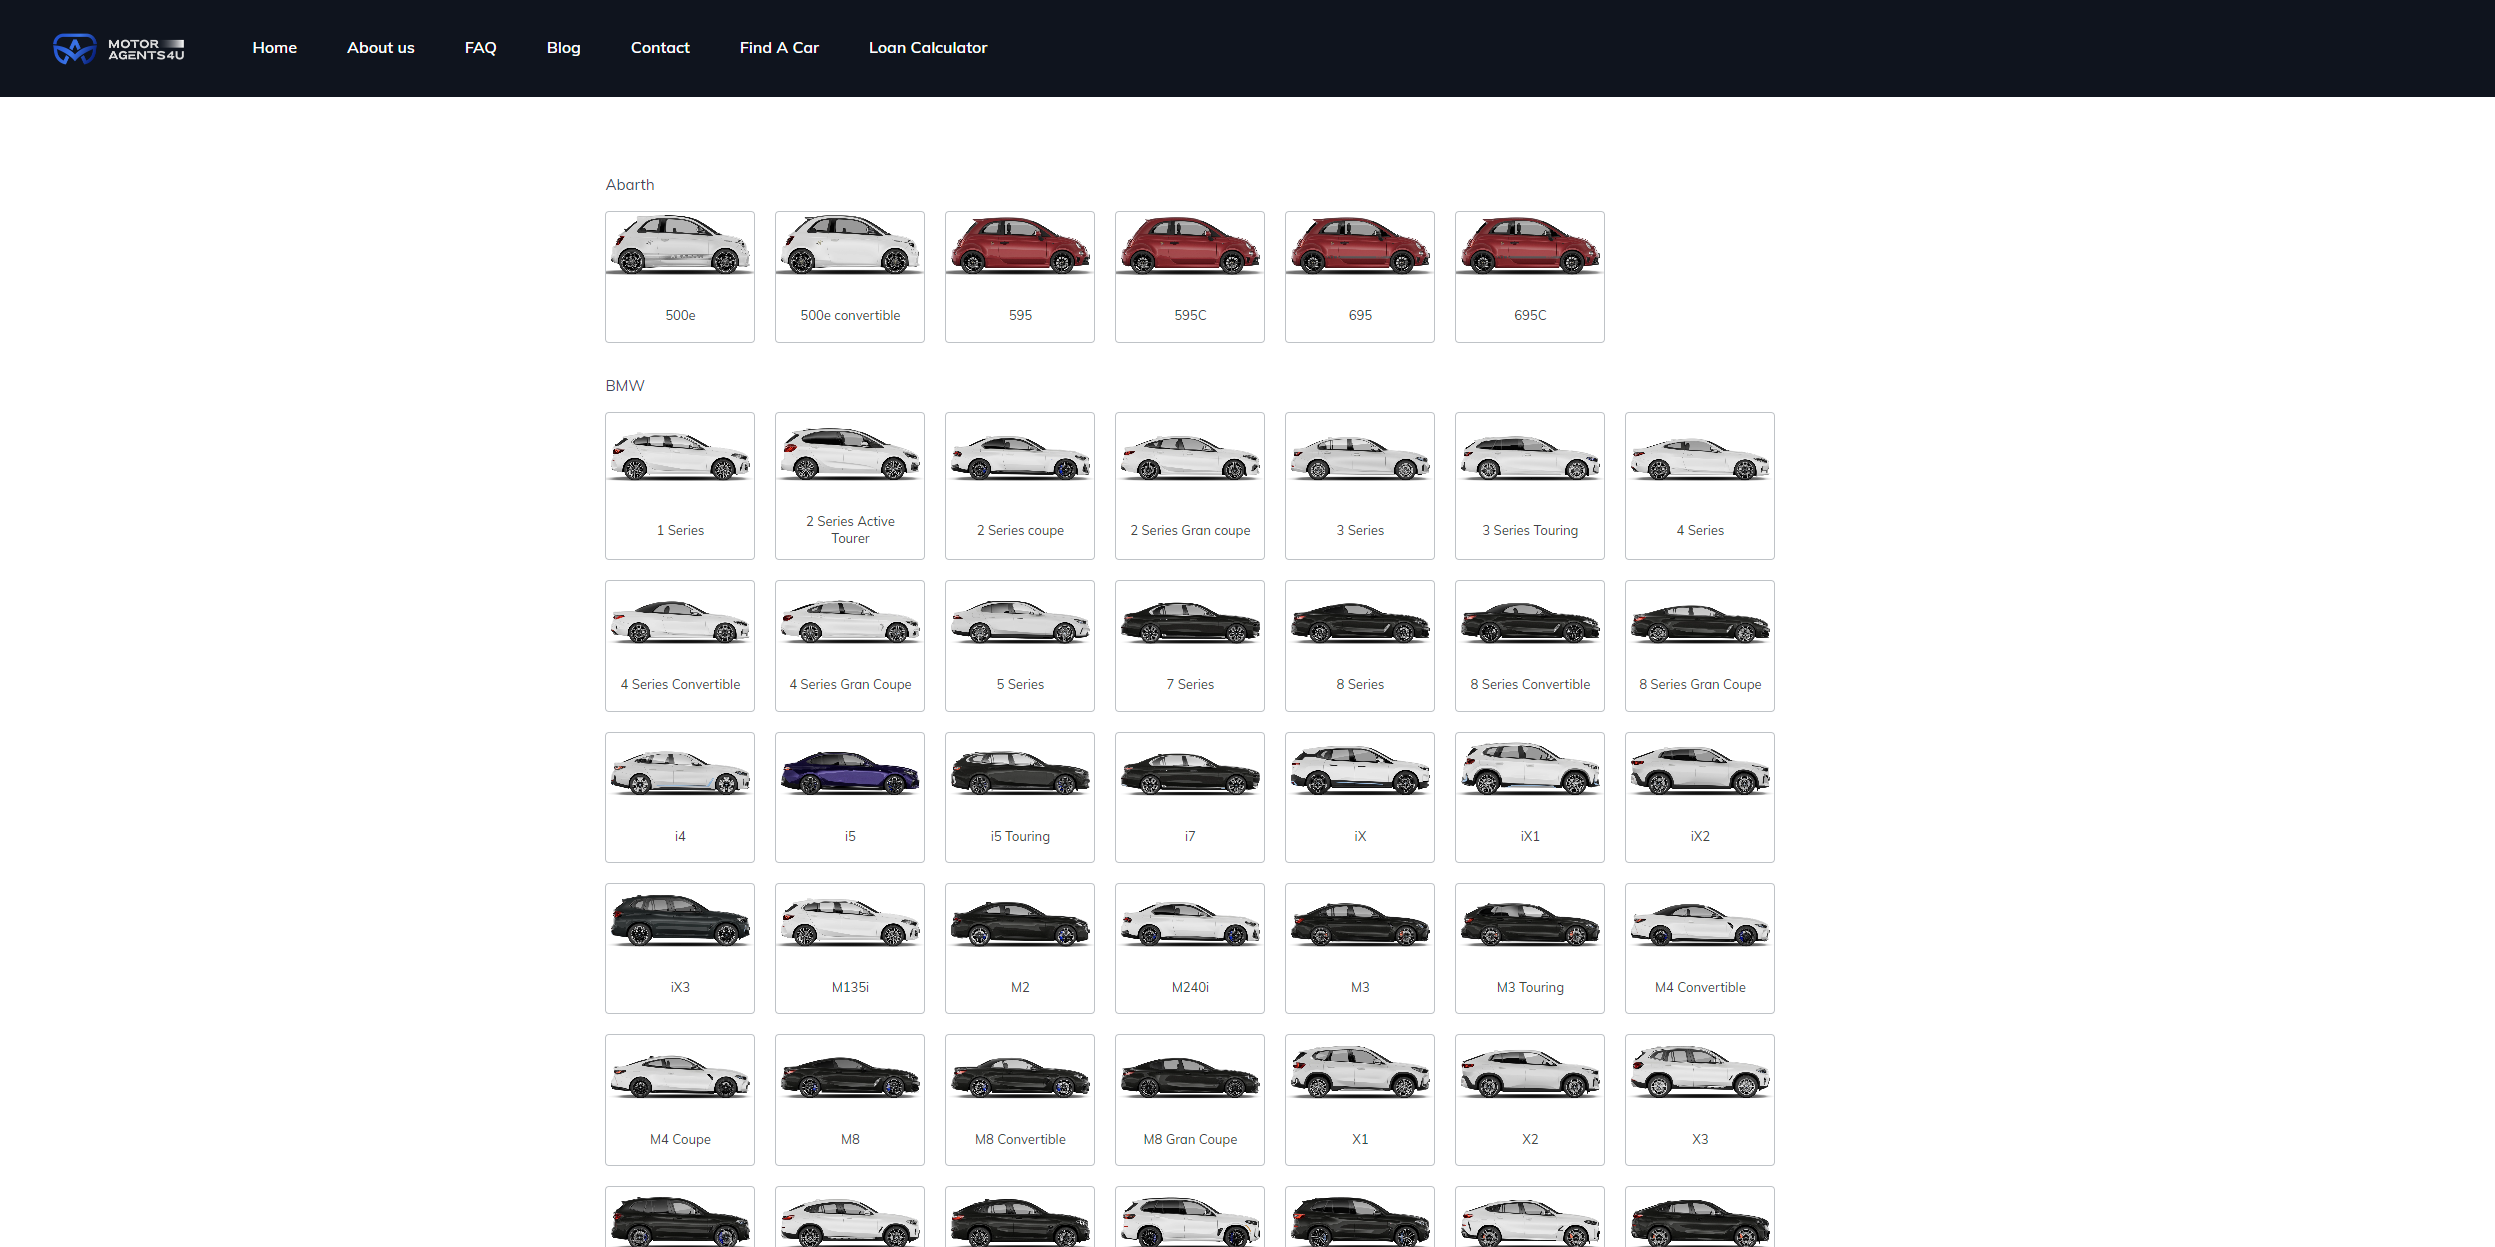
Task: Open the BMW iX3 card
Action: (x=680, y=948)
